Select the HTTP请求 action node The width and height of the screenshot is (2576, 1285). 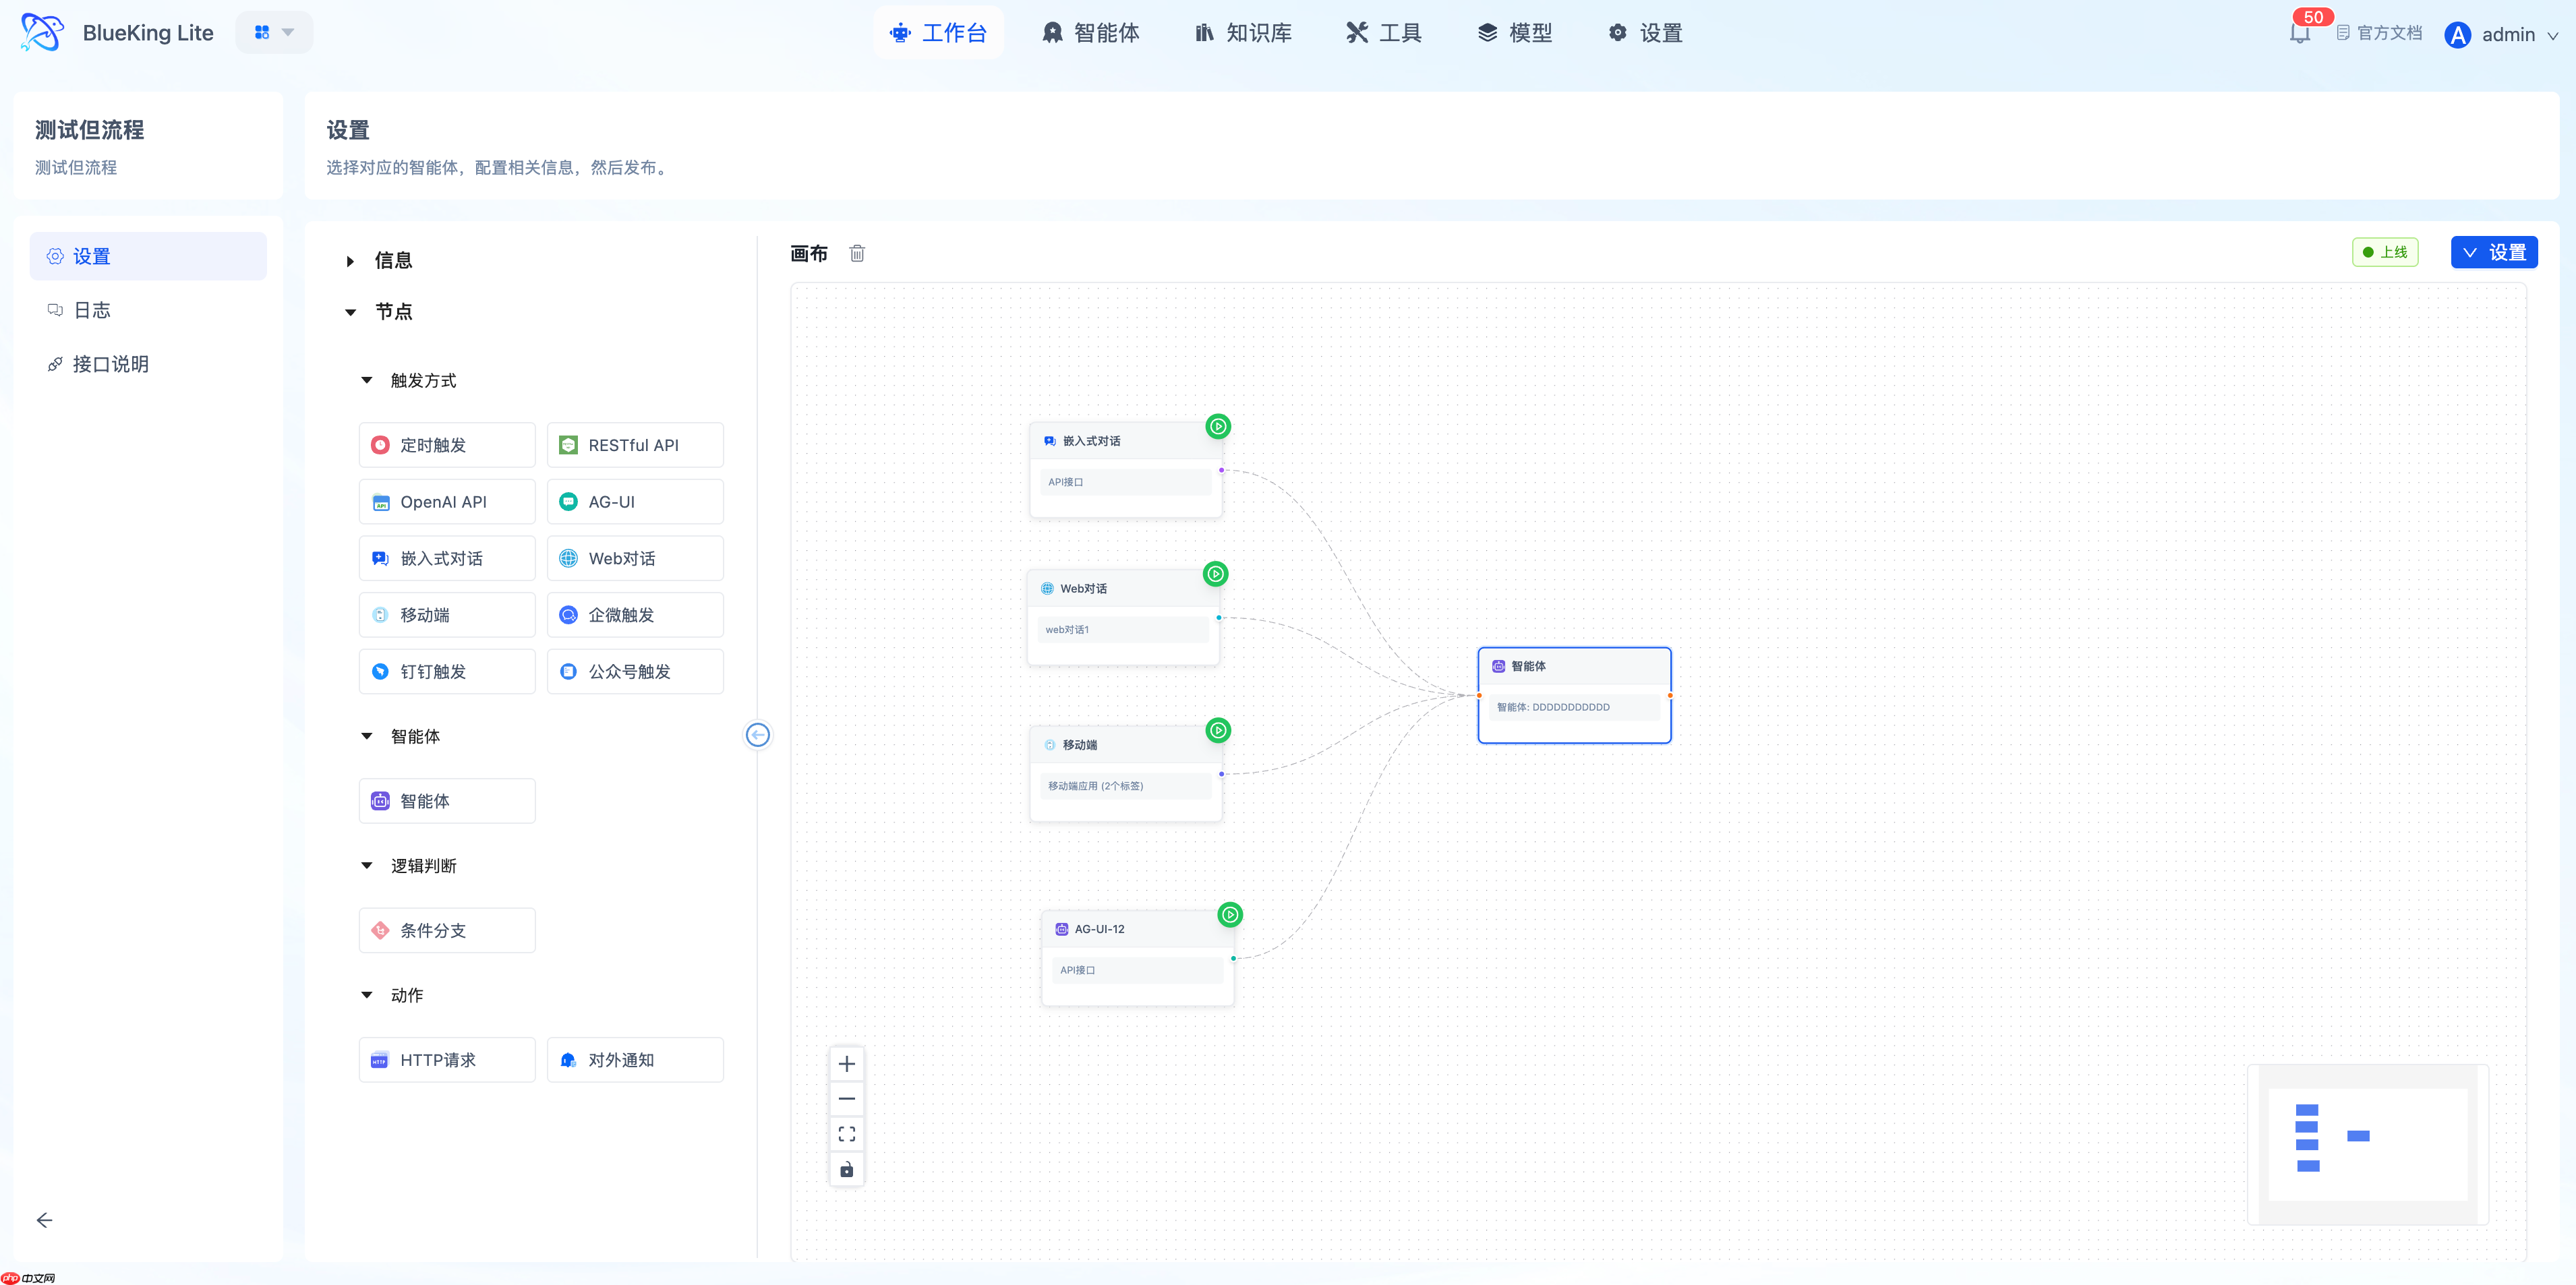click(446, 1059)
